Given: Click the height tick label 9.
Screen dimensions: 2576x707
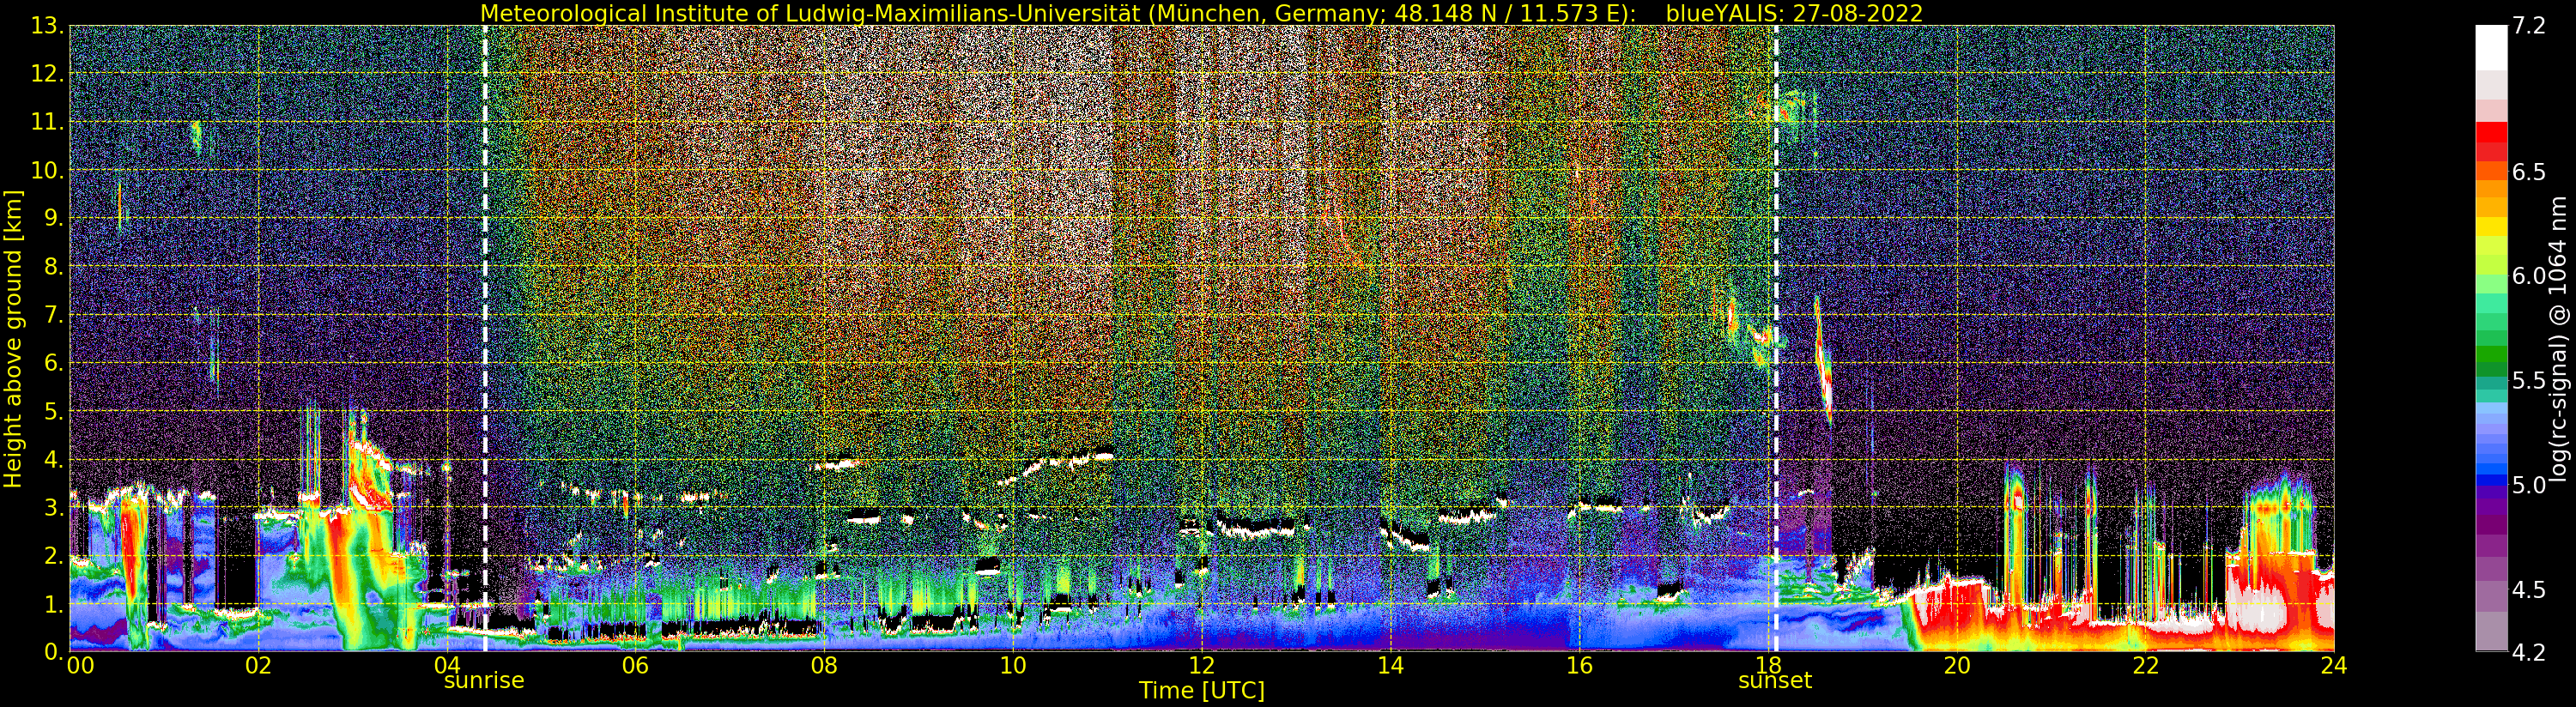Looking at the screenshot, I should pyautogui.click(x=52, y=218).
